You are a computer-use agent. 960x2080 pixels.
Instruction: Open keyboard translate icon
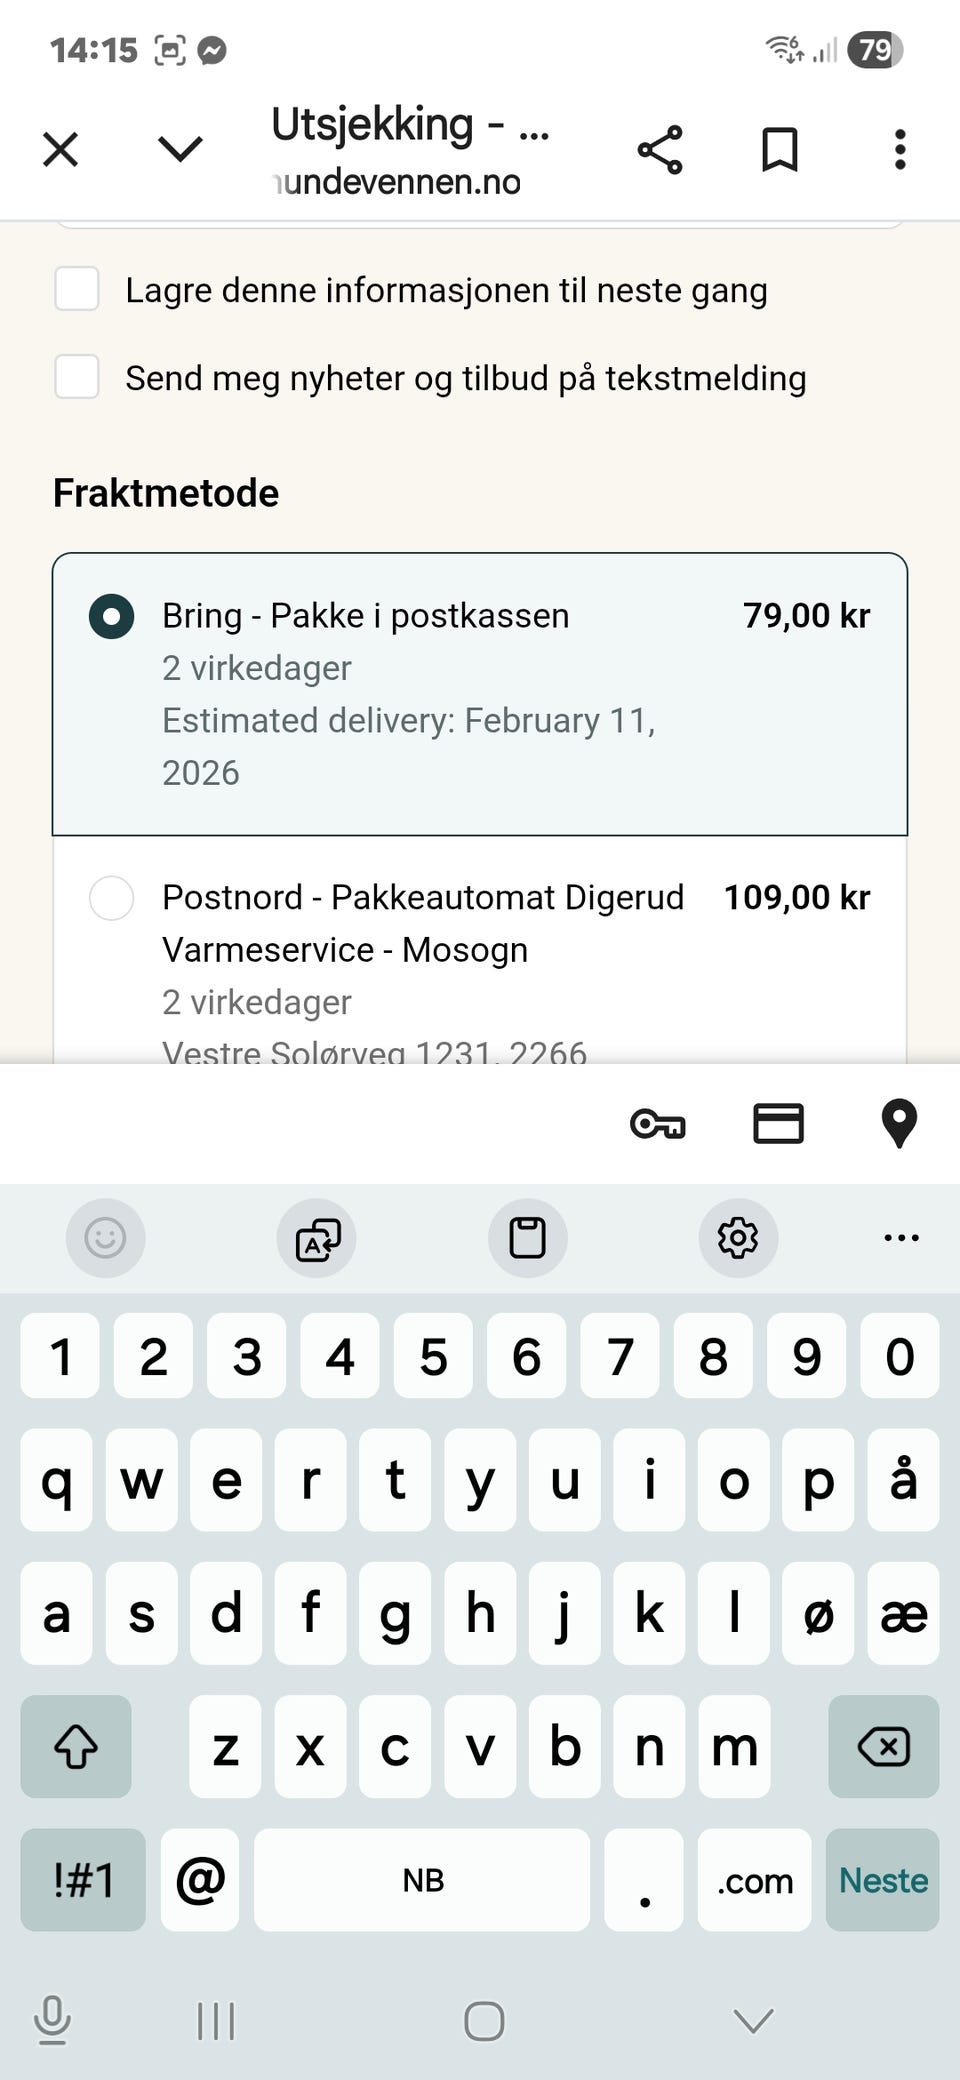317,1238
